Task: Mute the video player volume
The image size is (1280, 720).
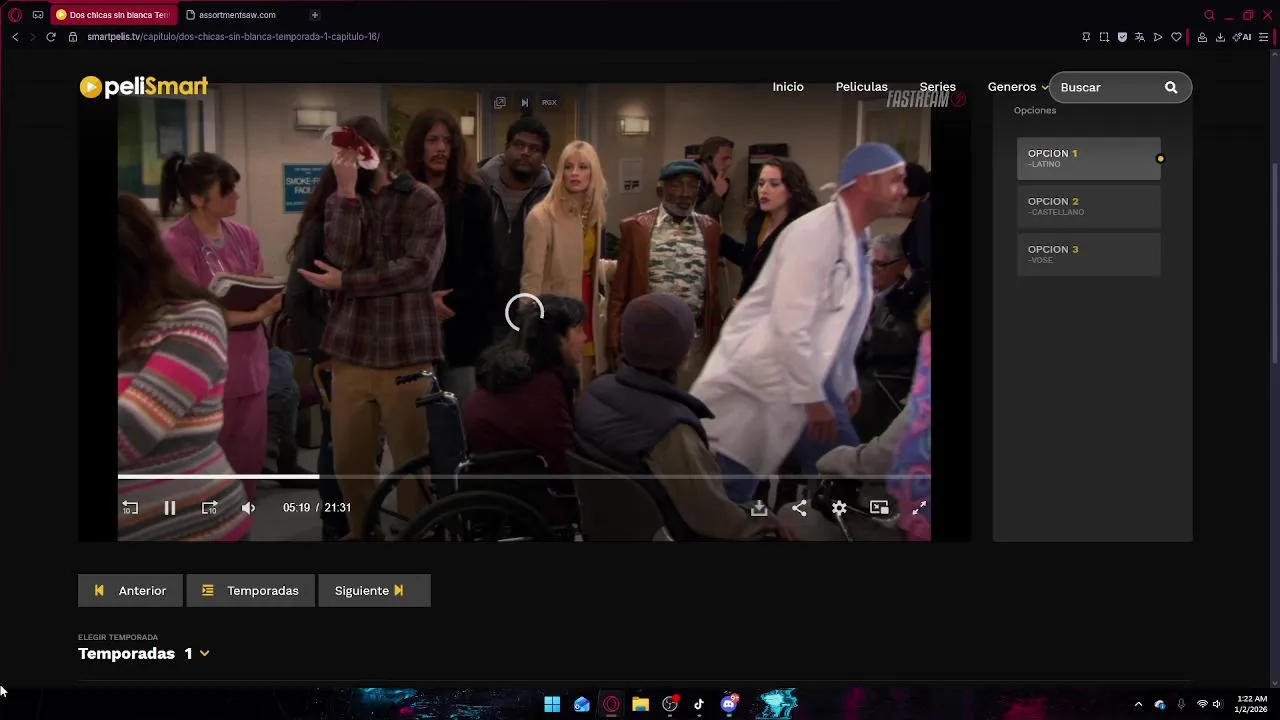Action: click(248, 508)
